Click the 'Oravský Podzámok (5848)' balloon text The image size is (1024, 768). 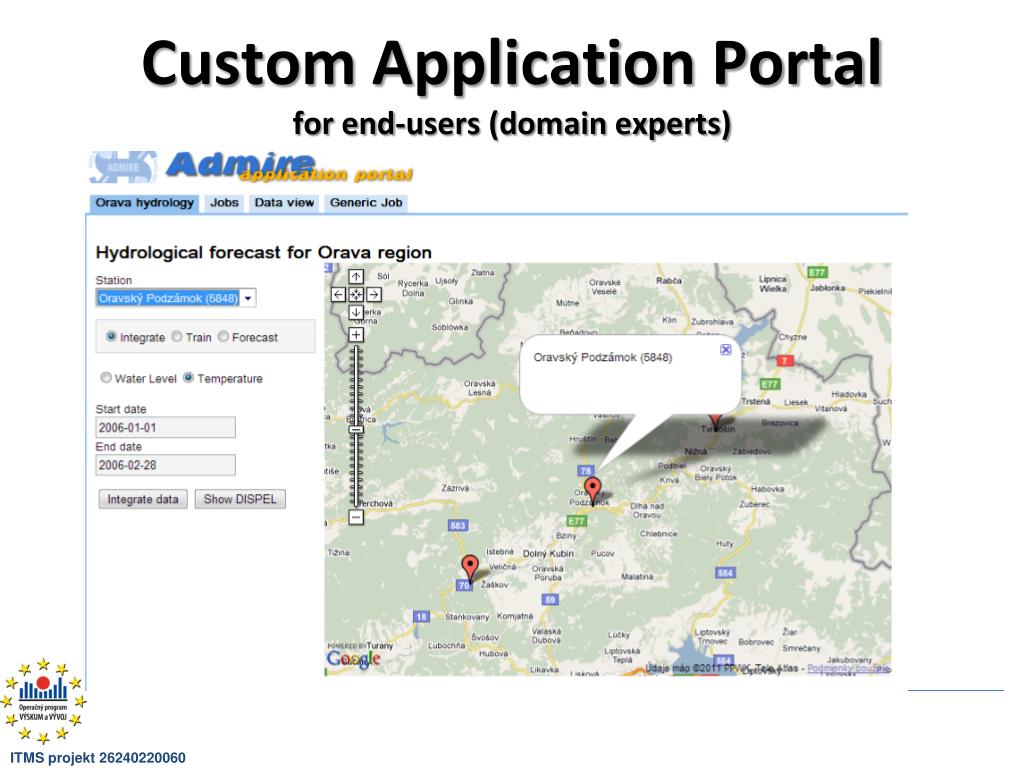[x=602, y=357]
